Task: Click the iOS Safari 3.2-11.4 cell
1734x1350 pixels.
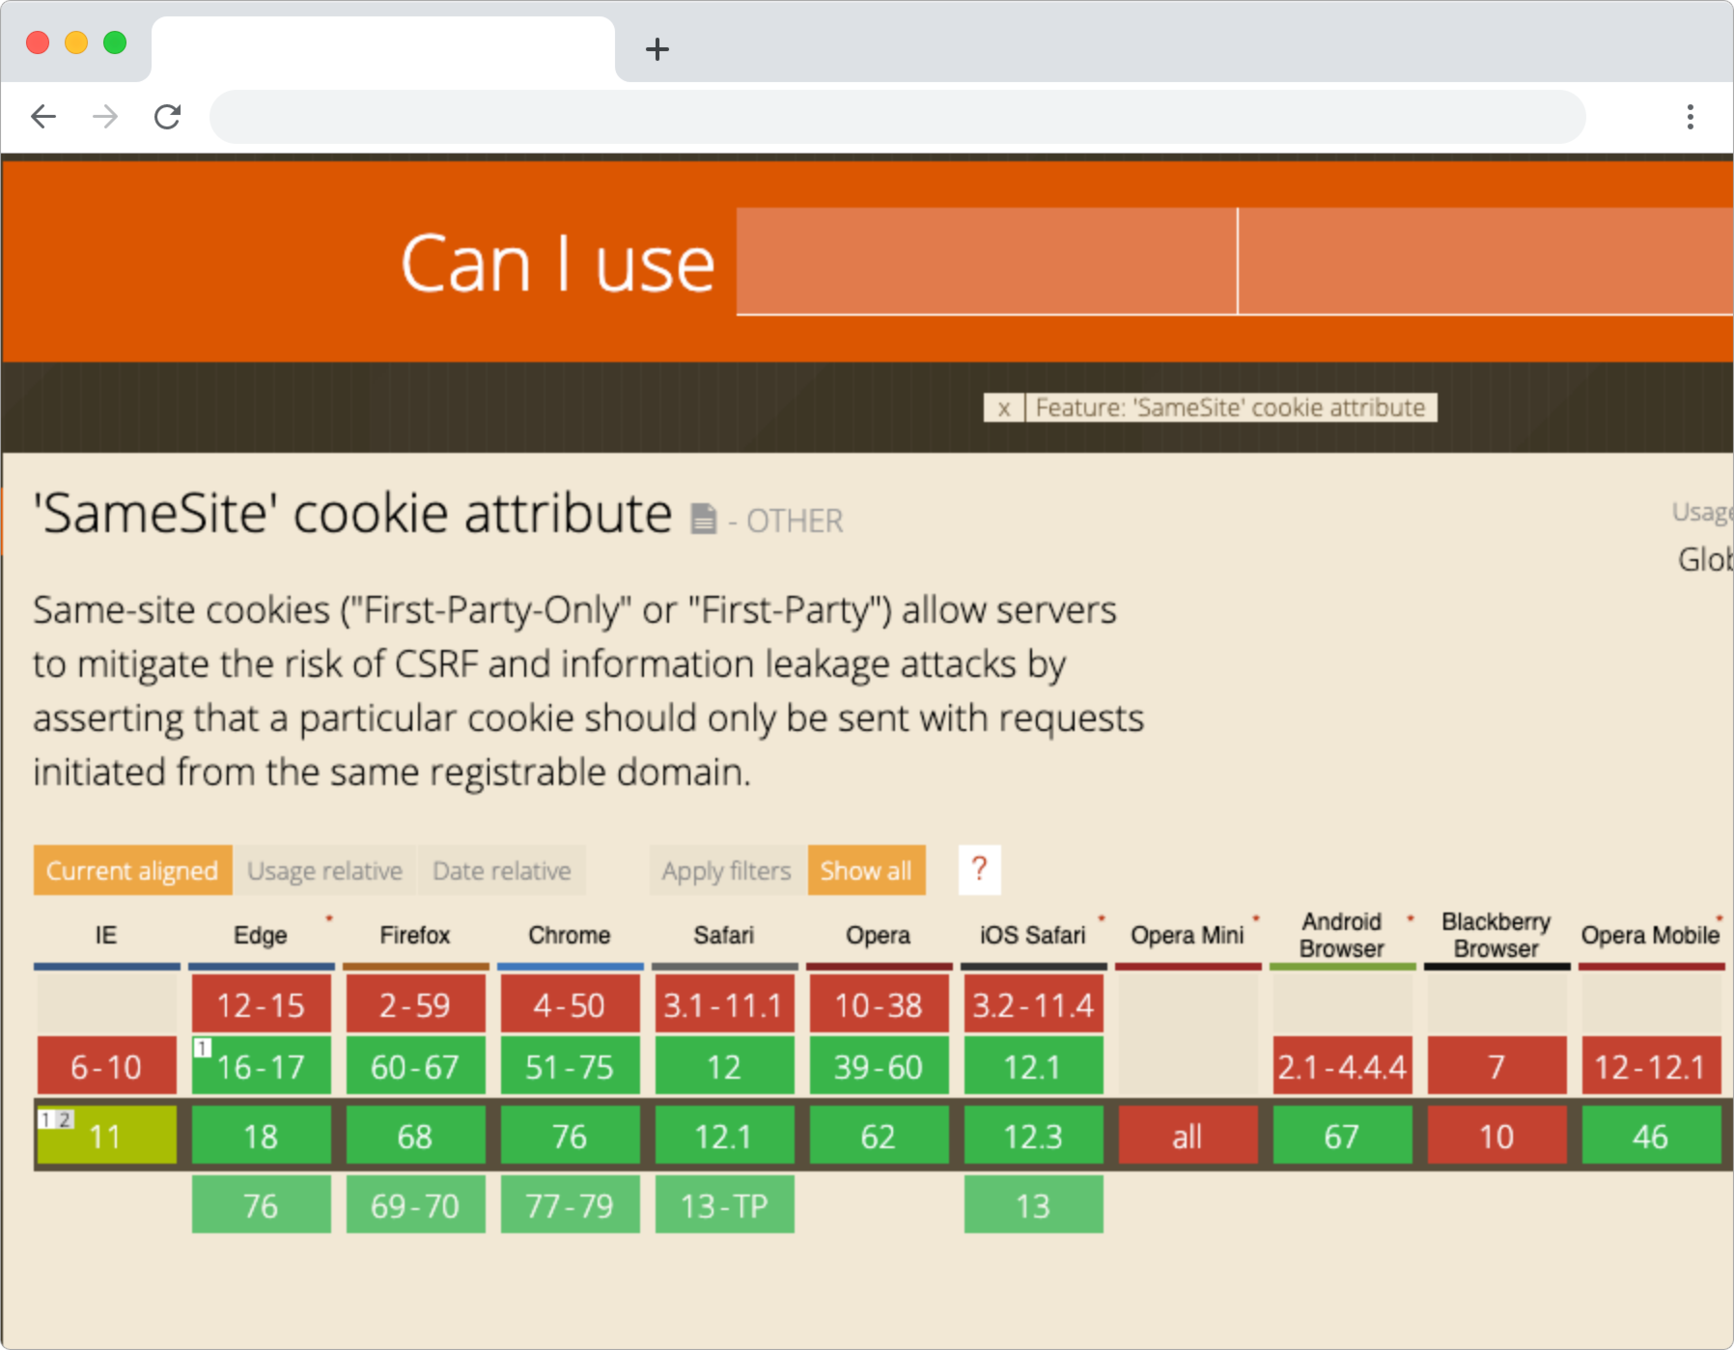Action: pos(1033,1004)
